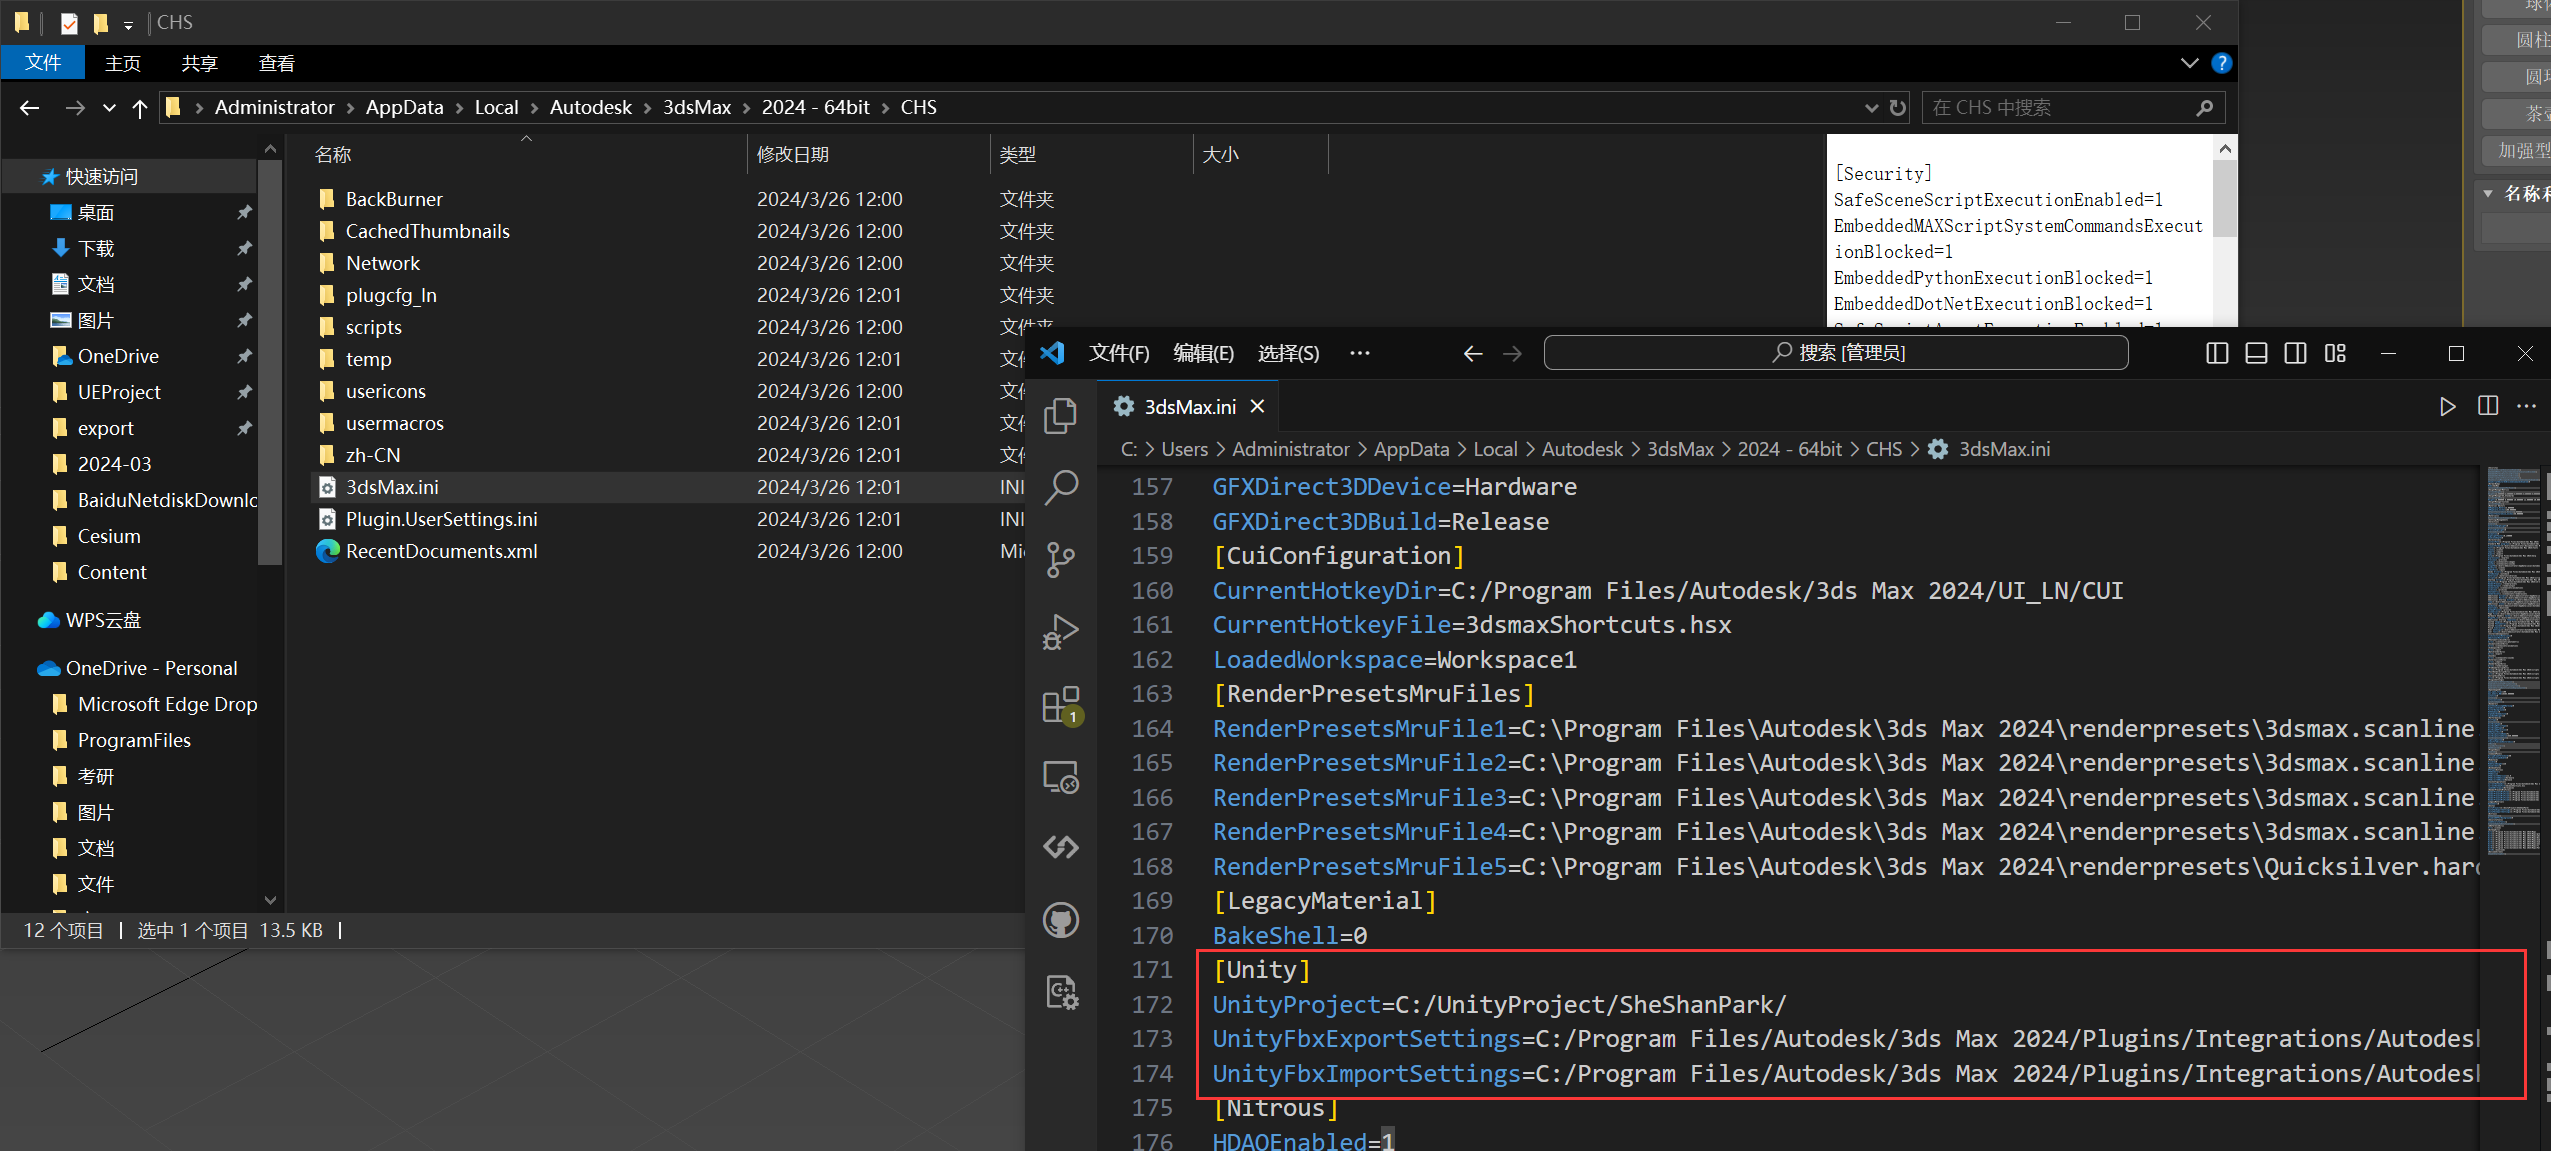Click the GitHub icon in the activity bar
The image size is (2551, 1151).
[x=1062, y=920]
